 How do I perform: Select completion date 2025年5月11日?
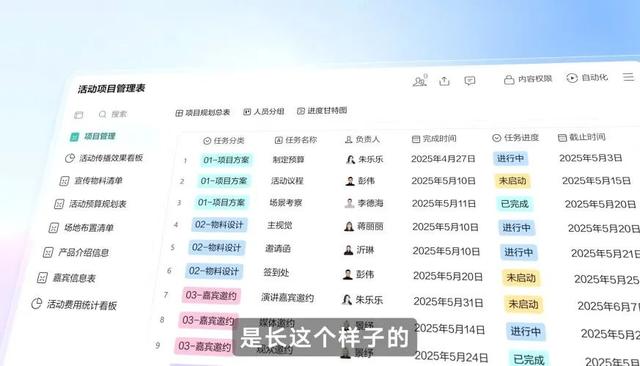click(444, 203)
